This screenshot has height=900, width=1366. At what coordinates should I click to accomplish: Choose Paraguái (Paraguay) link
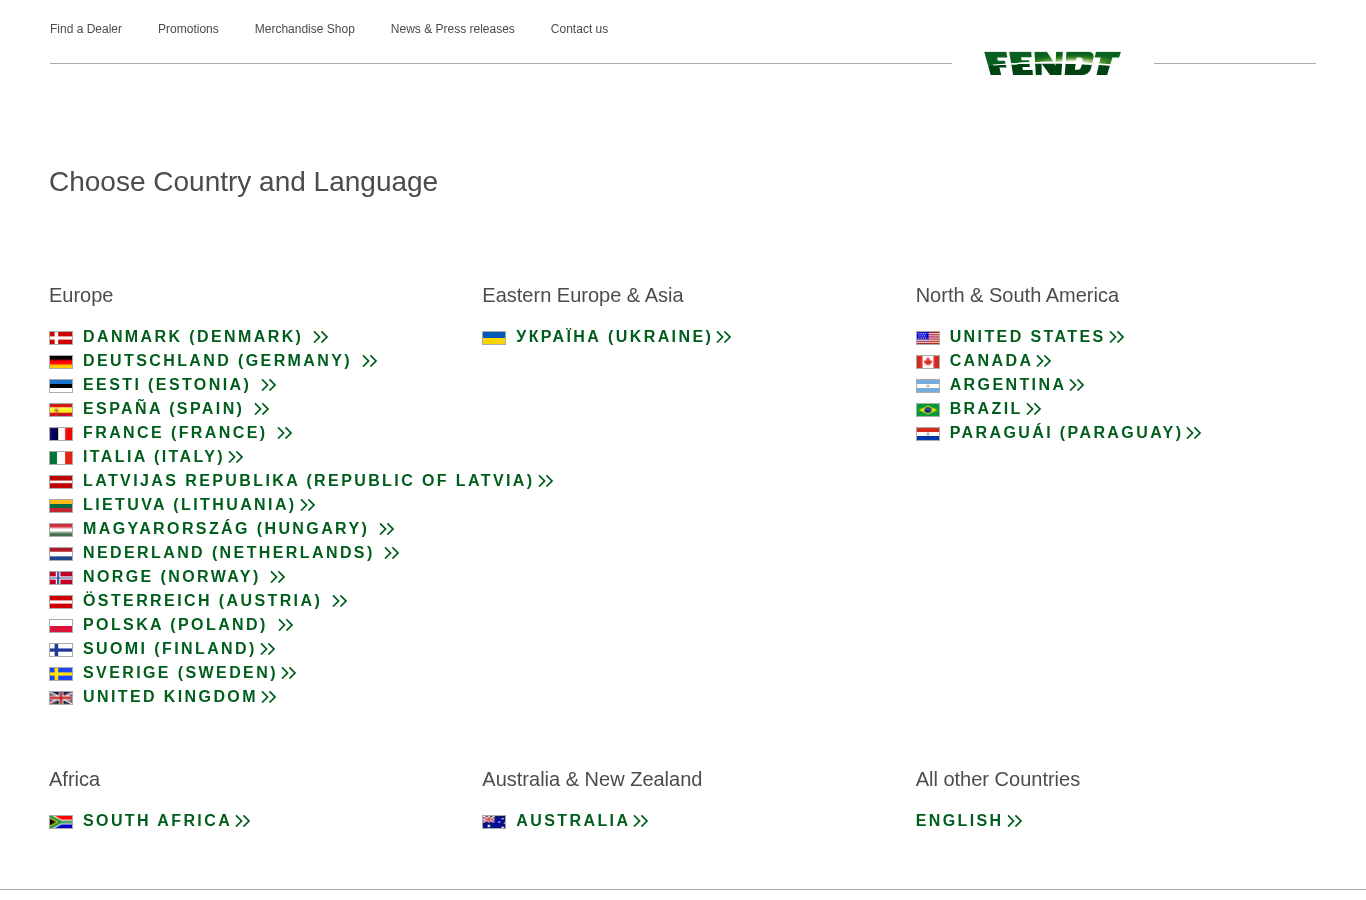point(1076,433)
